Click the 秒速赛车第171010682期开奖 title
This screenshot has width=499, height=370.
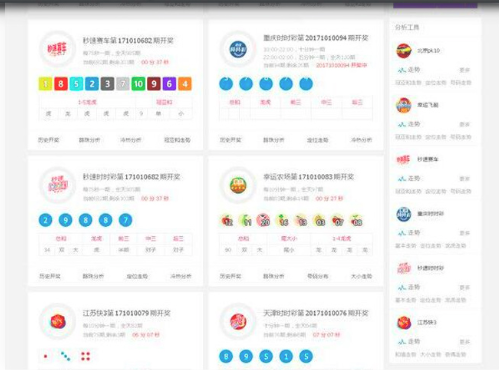(128, 41)
